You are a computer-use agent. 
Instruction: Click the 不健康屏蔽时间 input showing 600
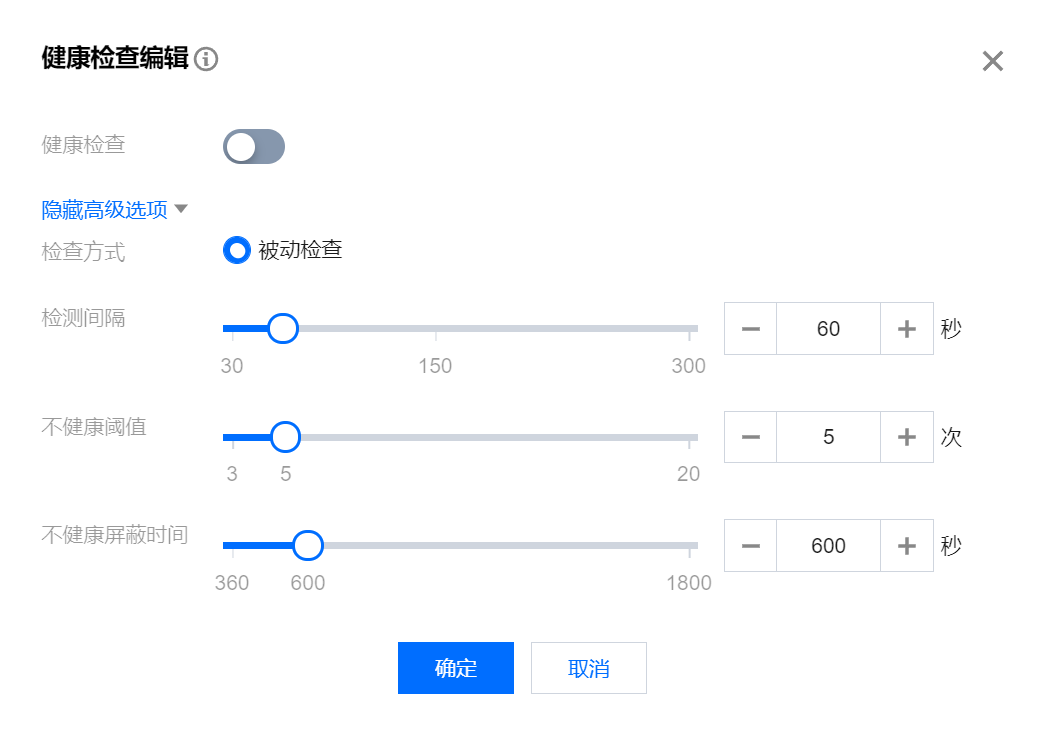pos(828,546)
